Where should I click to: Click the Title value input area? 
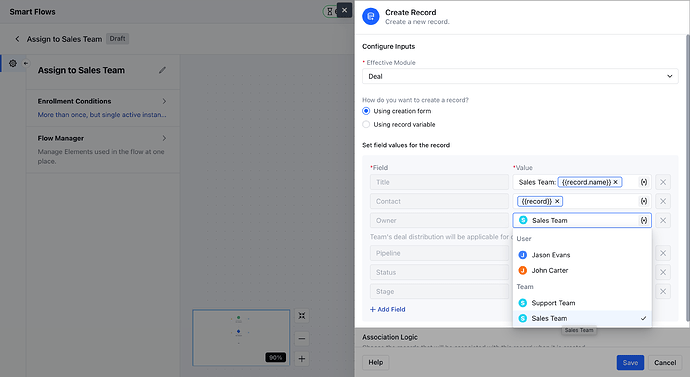582,182
